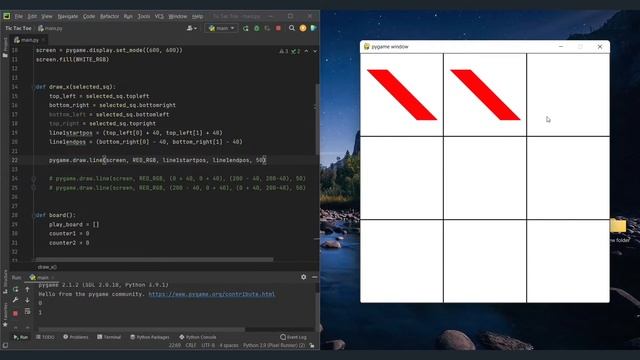Open the Code menu
Viewport: 640px width, 360px height.
[x=89, y=16]
